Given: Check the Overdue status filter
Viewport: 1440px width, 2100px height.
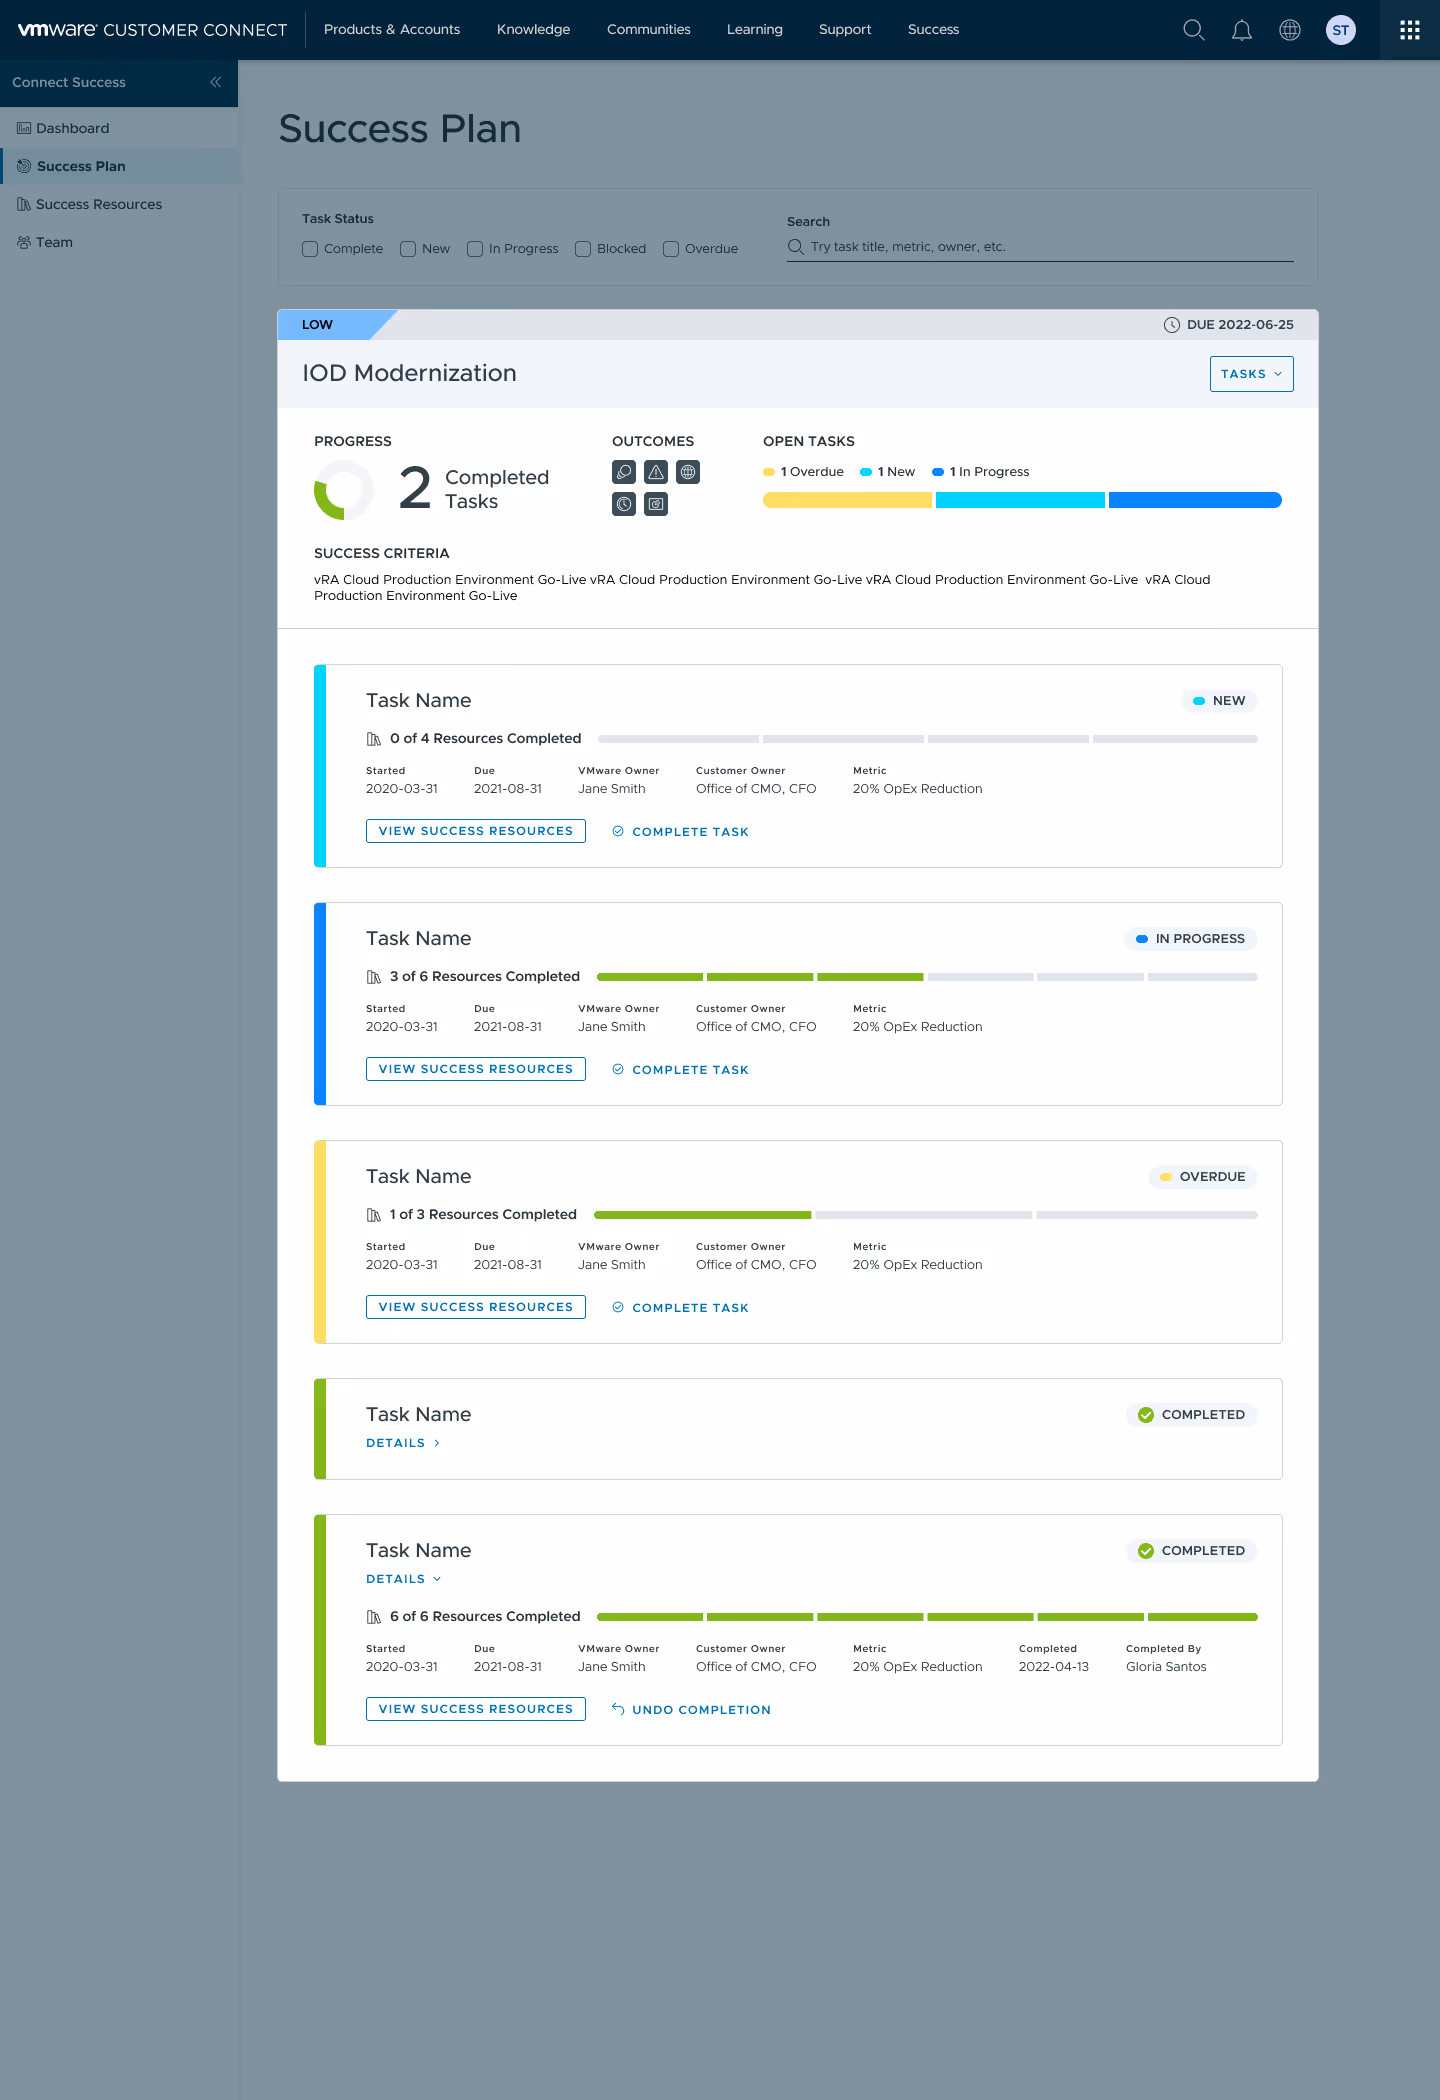Looking at the screenshot, I should click(671, 249).
